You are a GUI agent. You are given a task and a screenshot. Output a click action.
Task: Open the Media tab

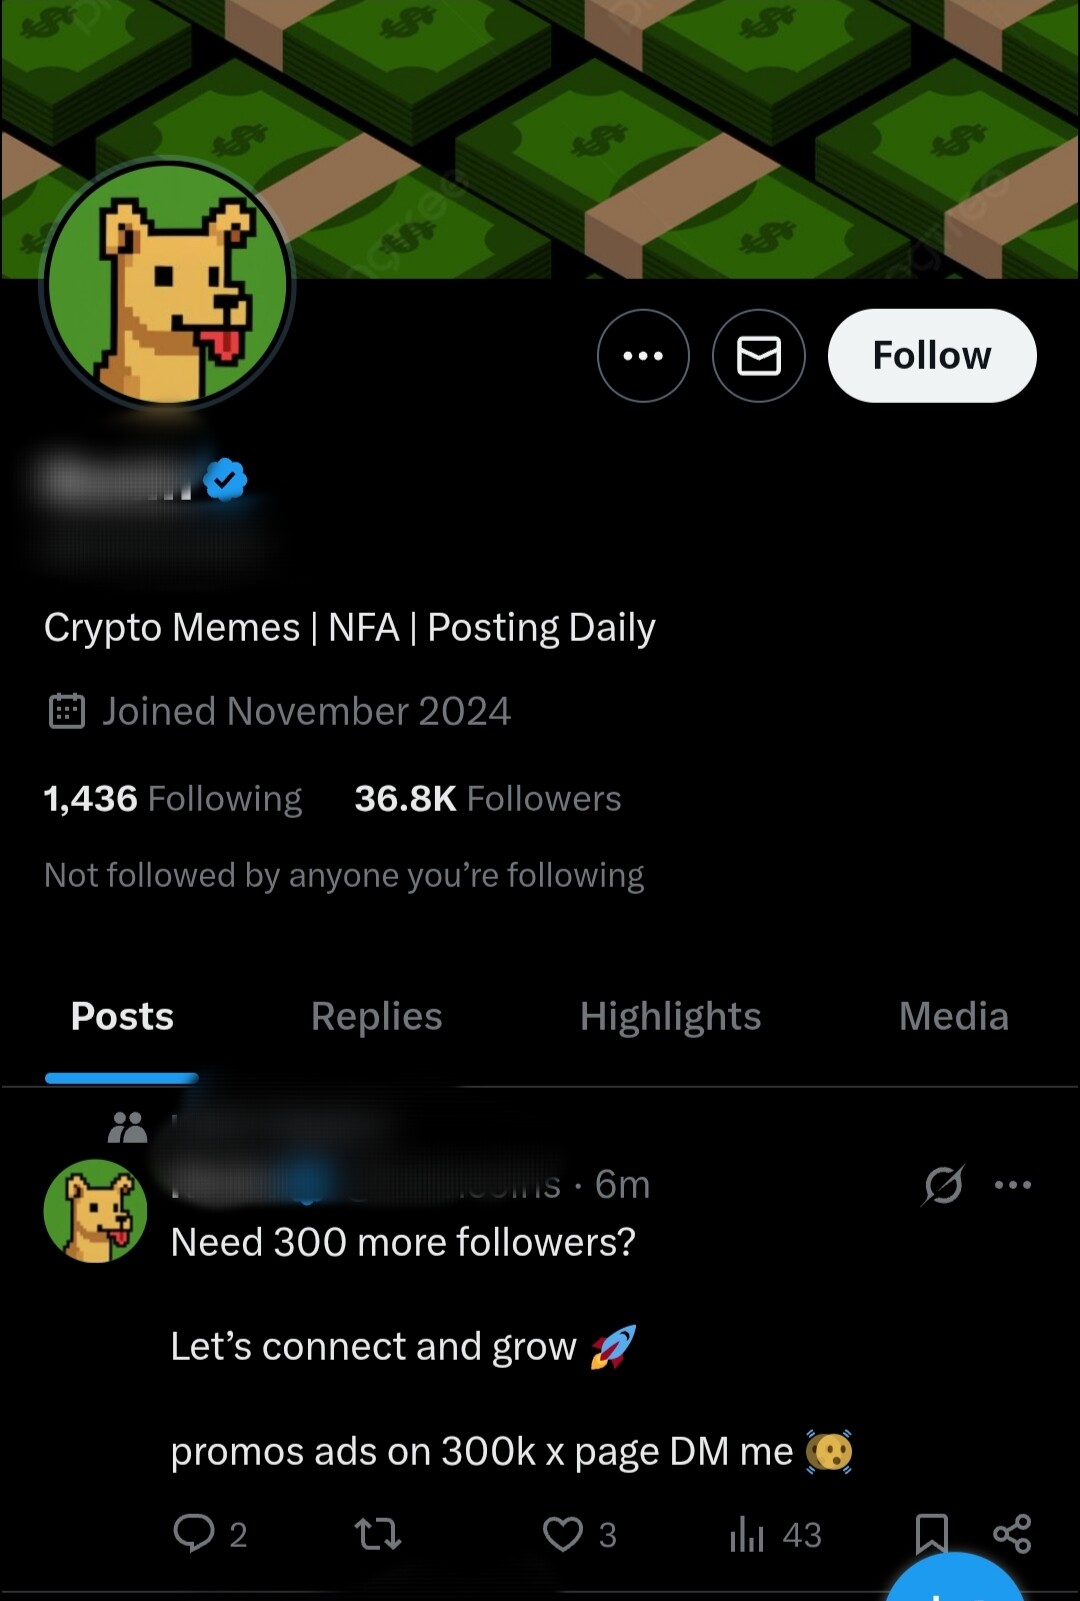953,1016
